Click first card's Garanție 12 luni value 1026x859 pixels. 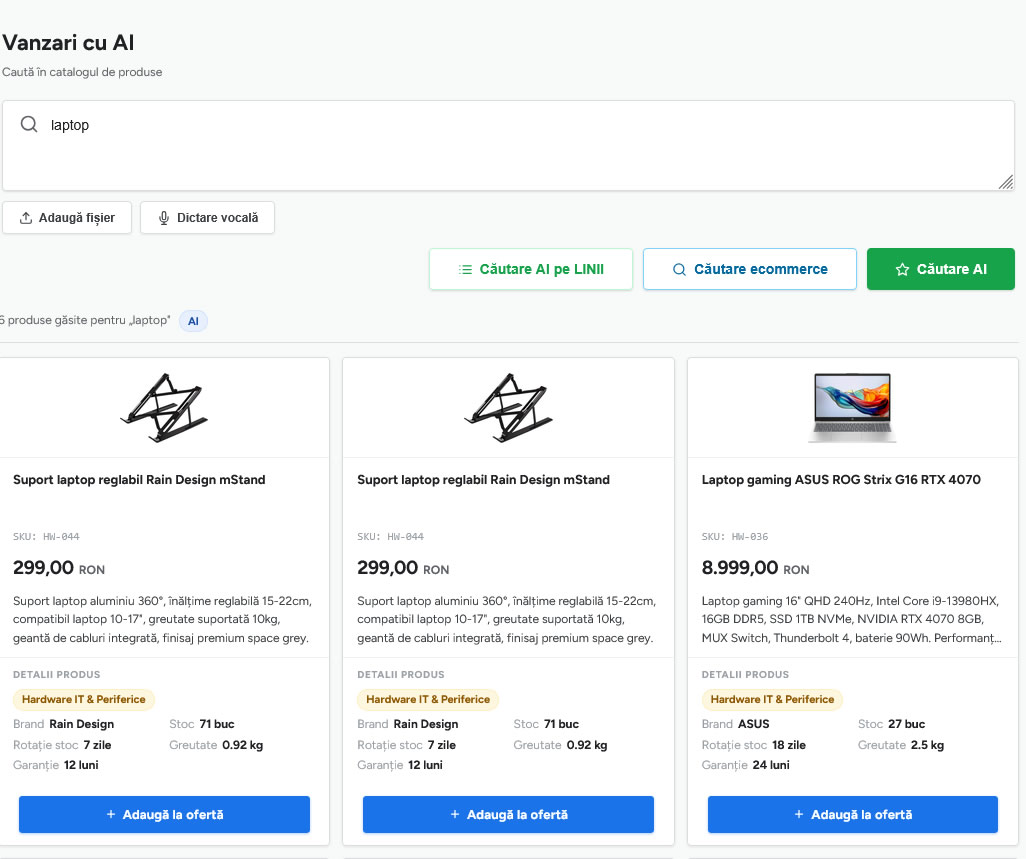[x=81, y=765]
